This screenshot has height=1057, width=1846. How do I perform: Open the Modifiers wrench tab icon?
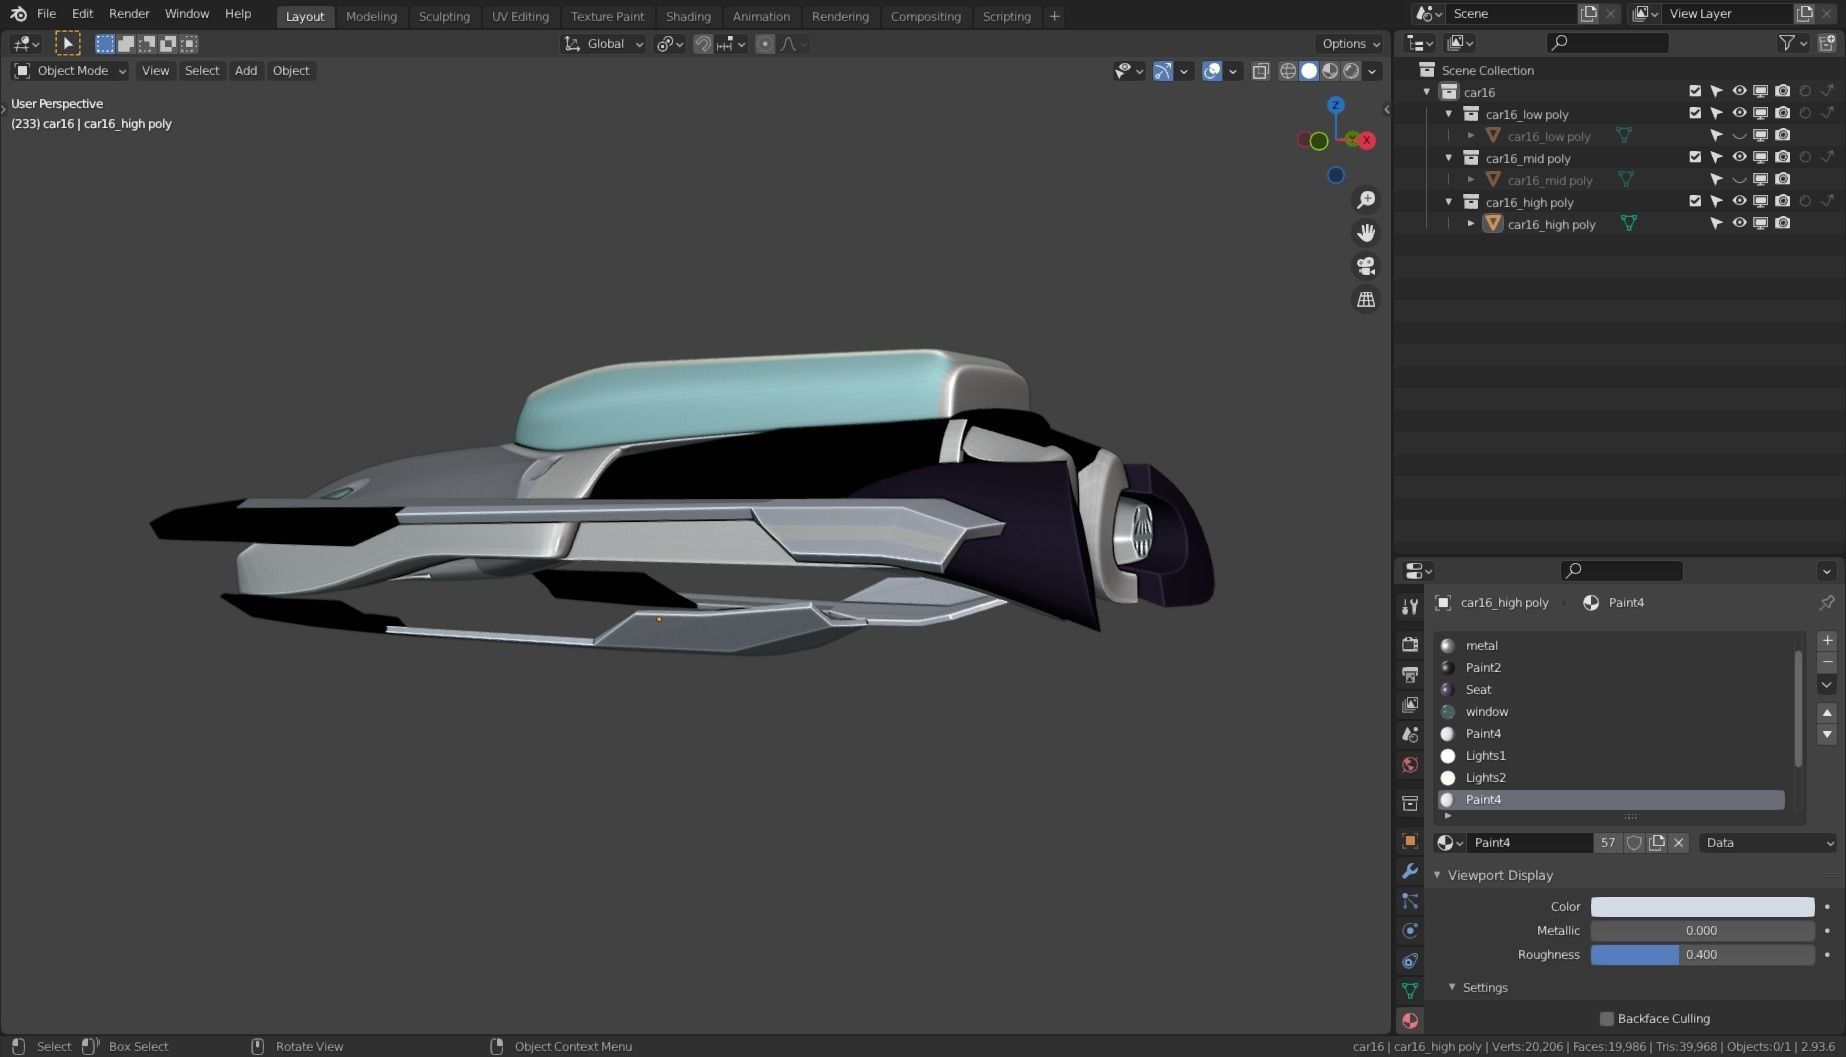click(x=1410, y=871)
